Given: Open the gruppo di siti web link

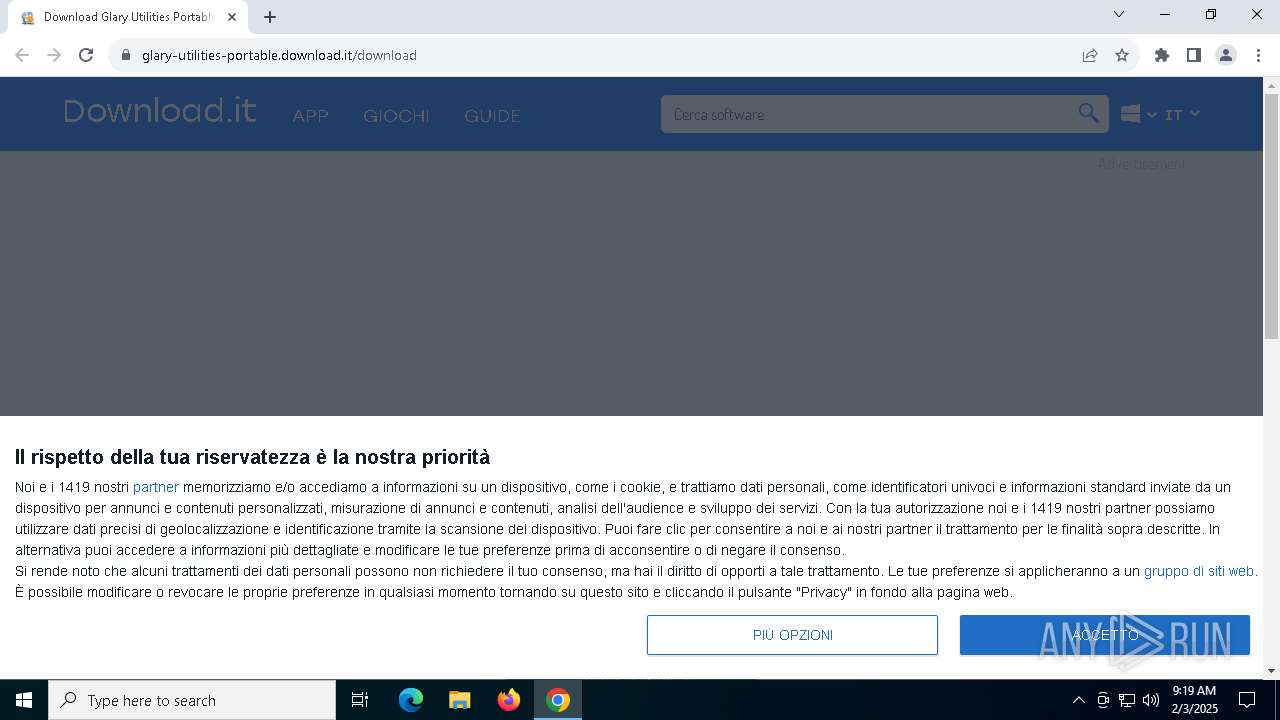Looking at the screenshot, I should (1199, 571).
